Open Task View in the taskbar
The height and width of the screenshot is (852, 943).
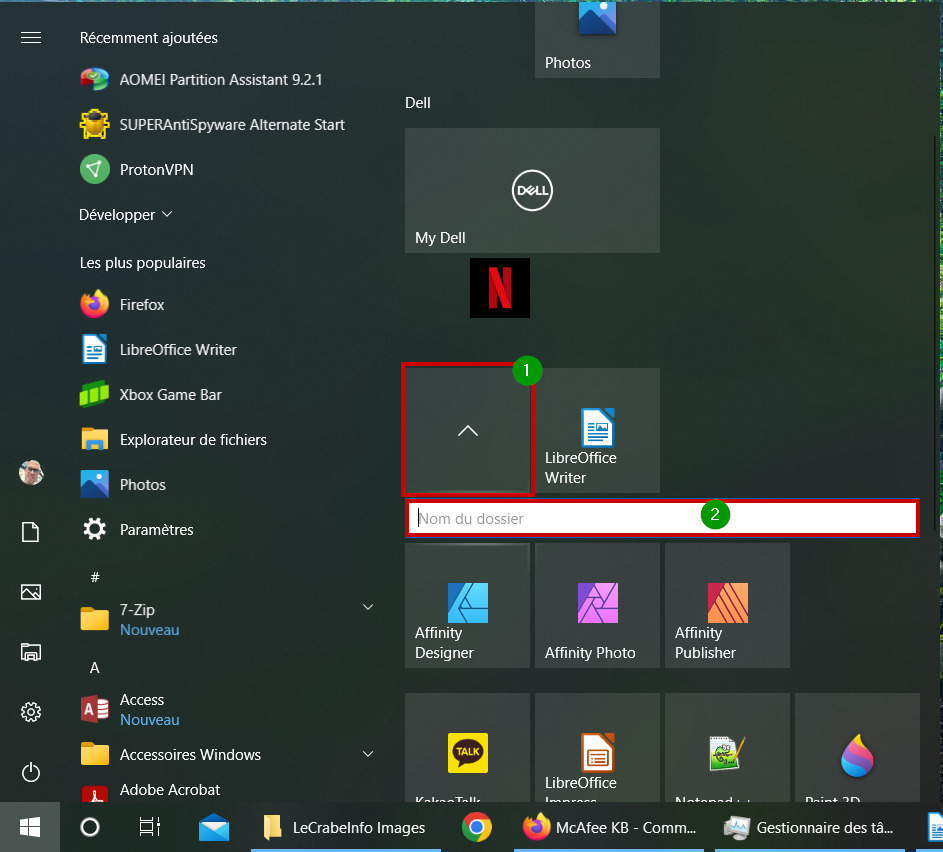pyautogui.click(x=150, y=827)
